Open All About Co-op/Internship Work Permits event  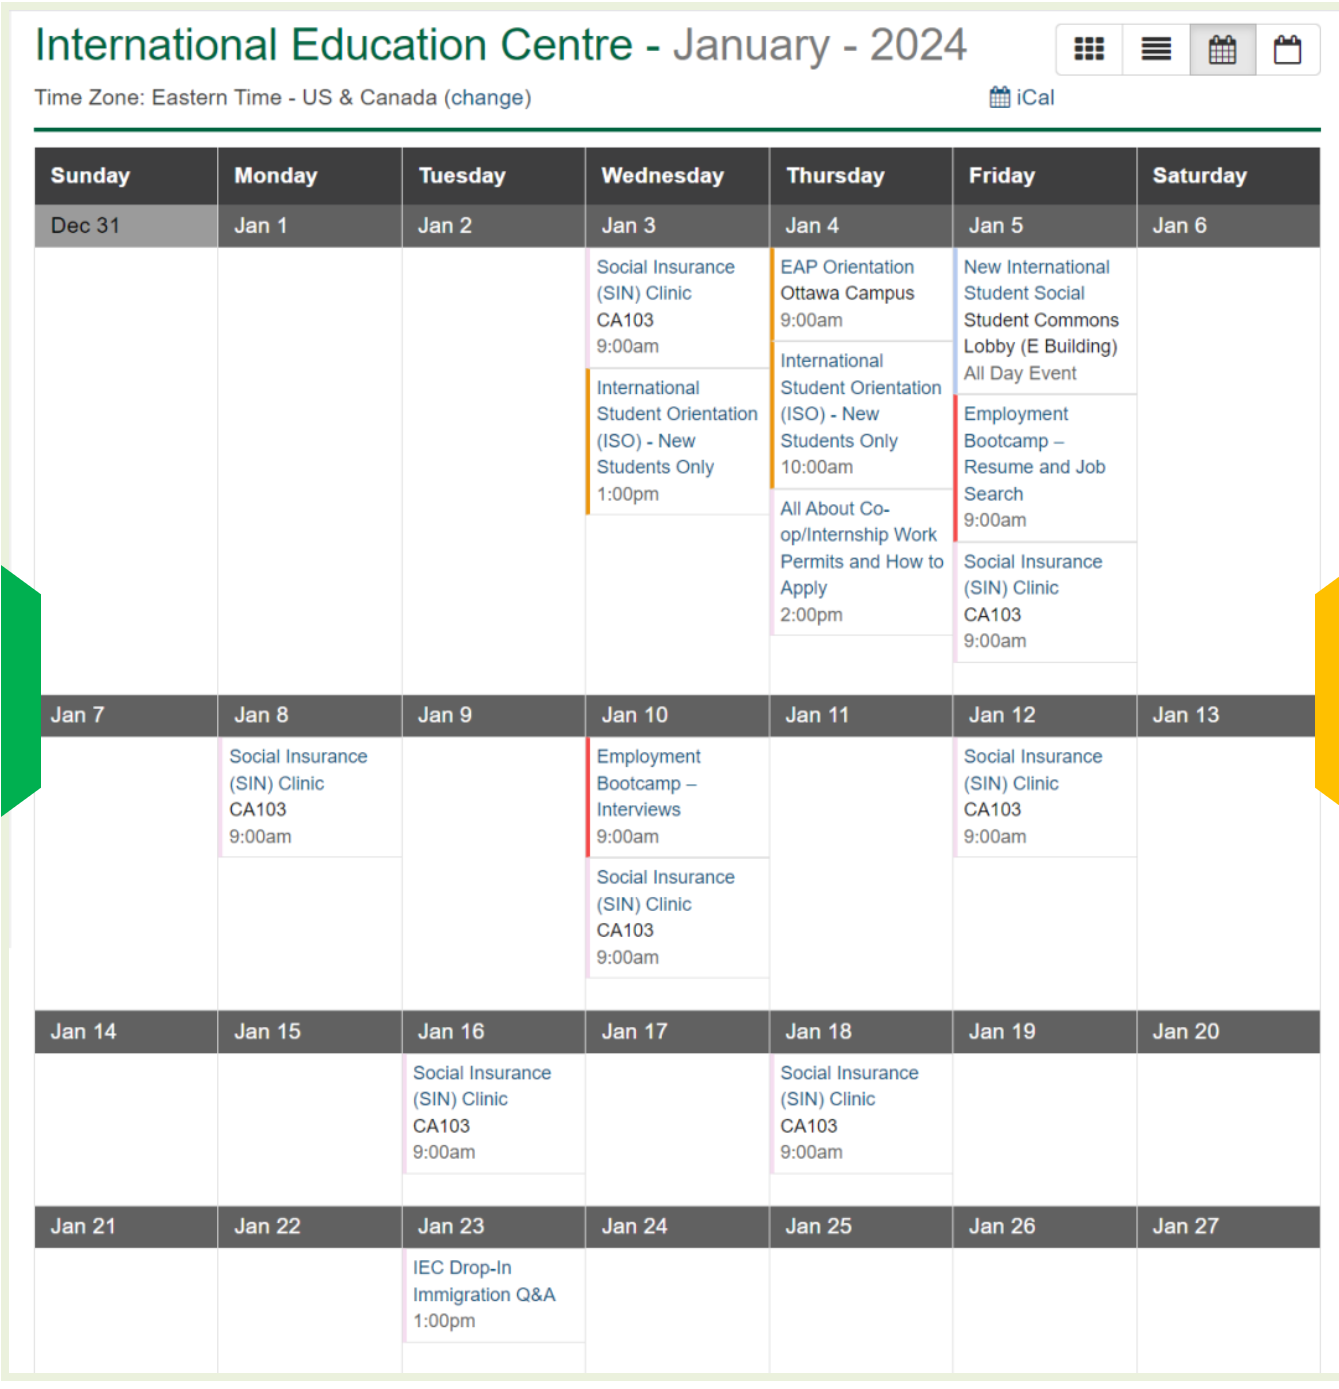point(860,548)
